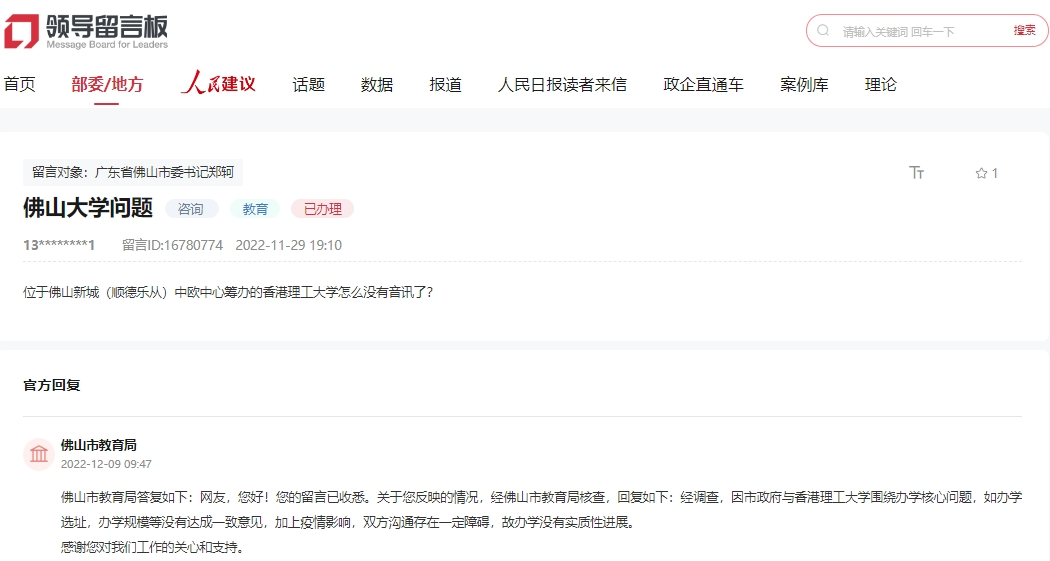Open the 报道 menu item

point(445,84)
